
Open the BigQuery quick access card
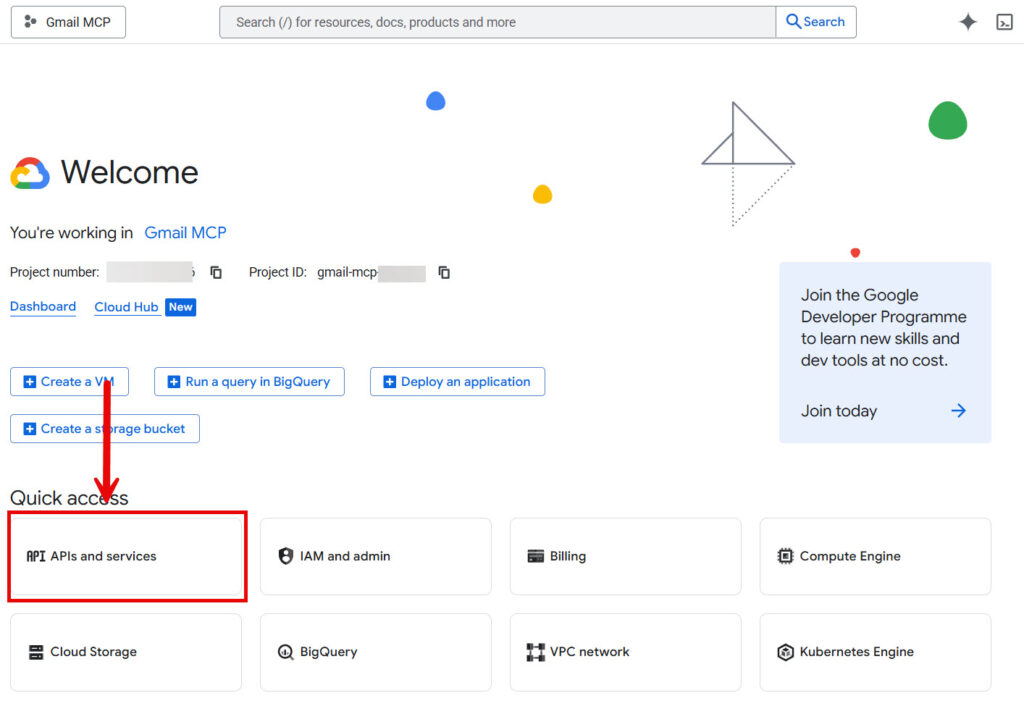pos(375,652)
